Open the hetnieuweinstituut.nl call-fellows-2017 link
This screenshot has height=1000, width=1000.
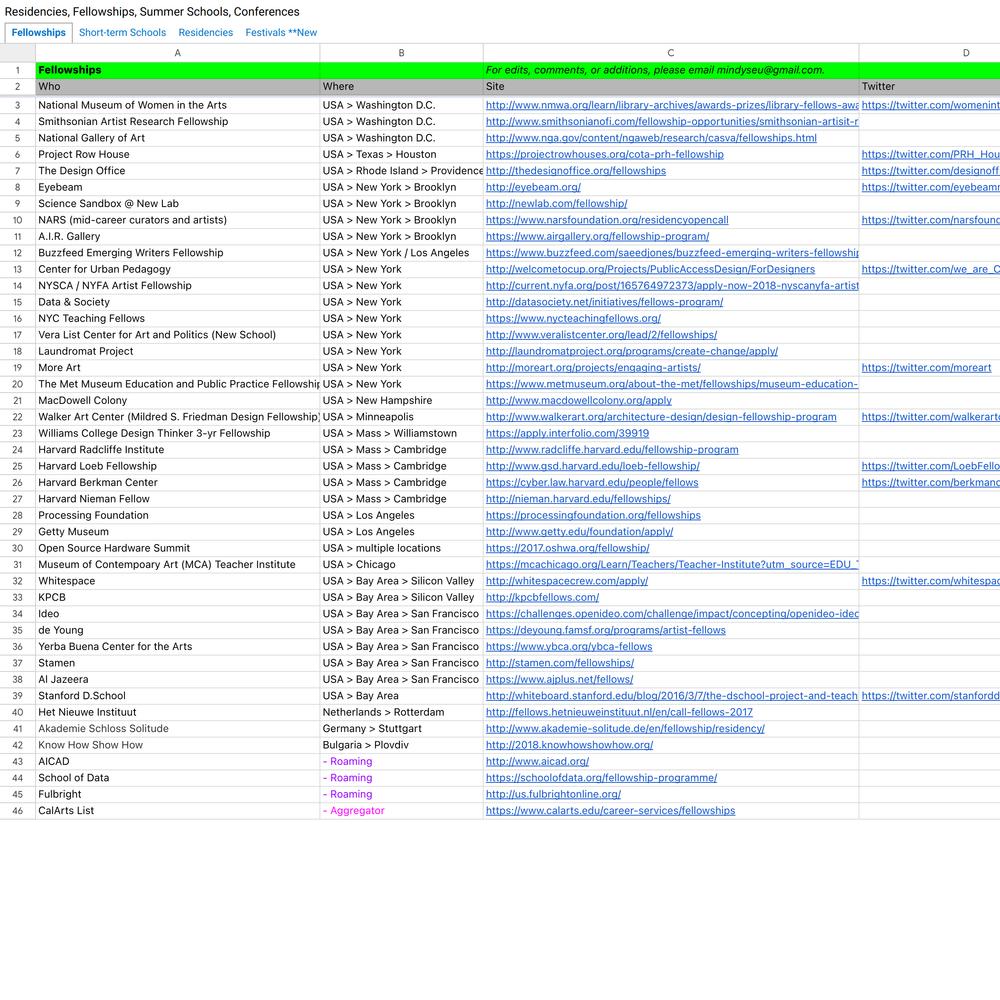619,712
